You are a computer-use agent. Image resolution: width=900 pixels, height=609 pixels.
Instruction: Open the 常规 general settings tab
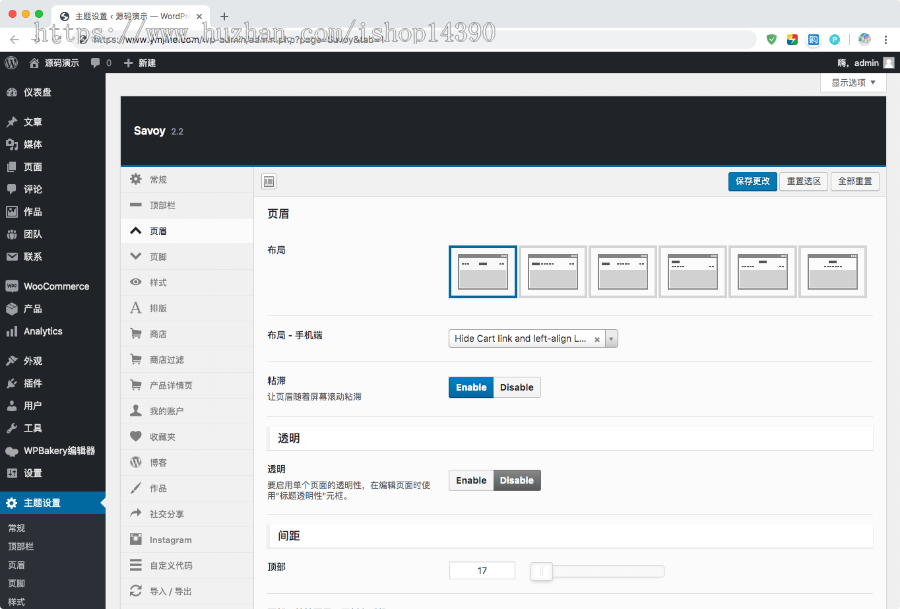point(157,180)
